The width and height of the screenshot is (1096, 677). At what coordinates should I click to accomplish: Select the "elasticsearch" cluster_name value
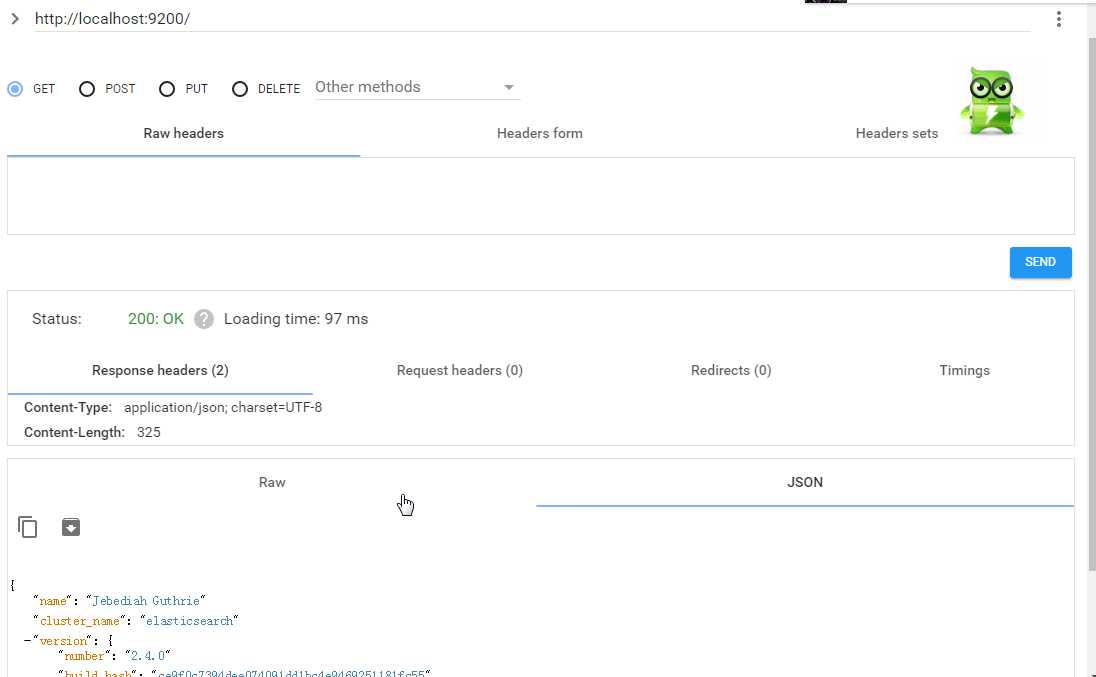pyautogui.click(x=189, y=621)
